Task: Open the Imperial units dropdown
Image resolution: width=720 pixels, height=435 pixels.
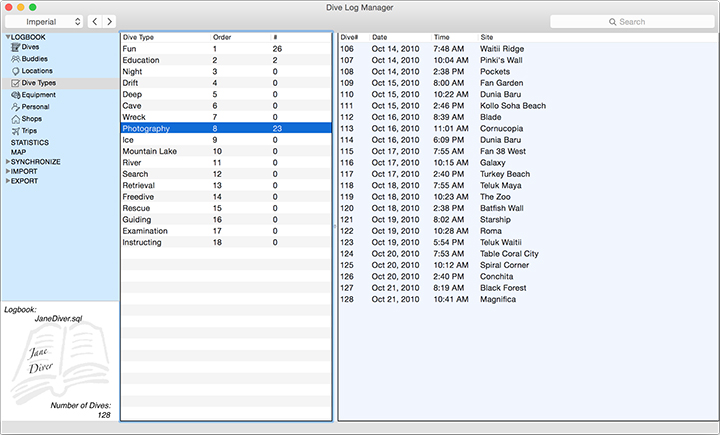Action: (44, 21)
